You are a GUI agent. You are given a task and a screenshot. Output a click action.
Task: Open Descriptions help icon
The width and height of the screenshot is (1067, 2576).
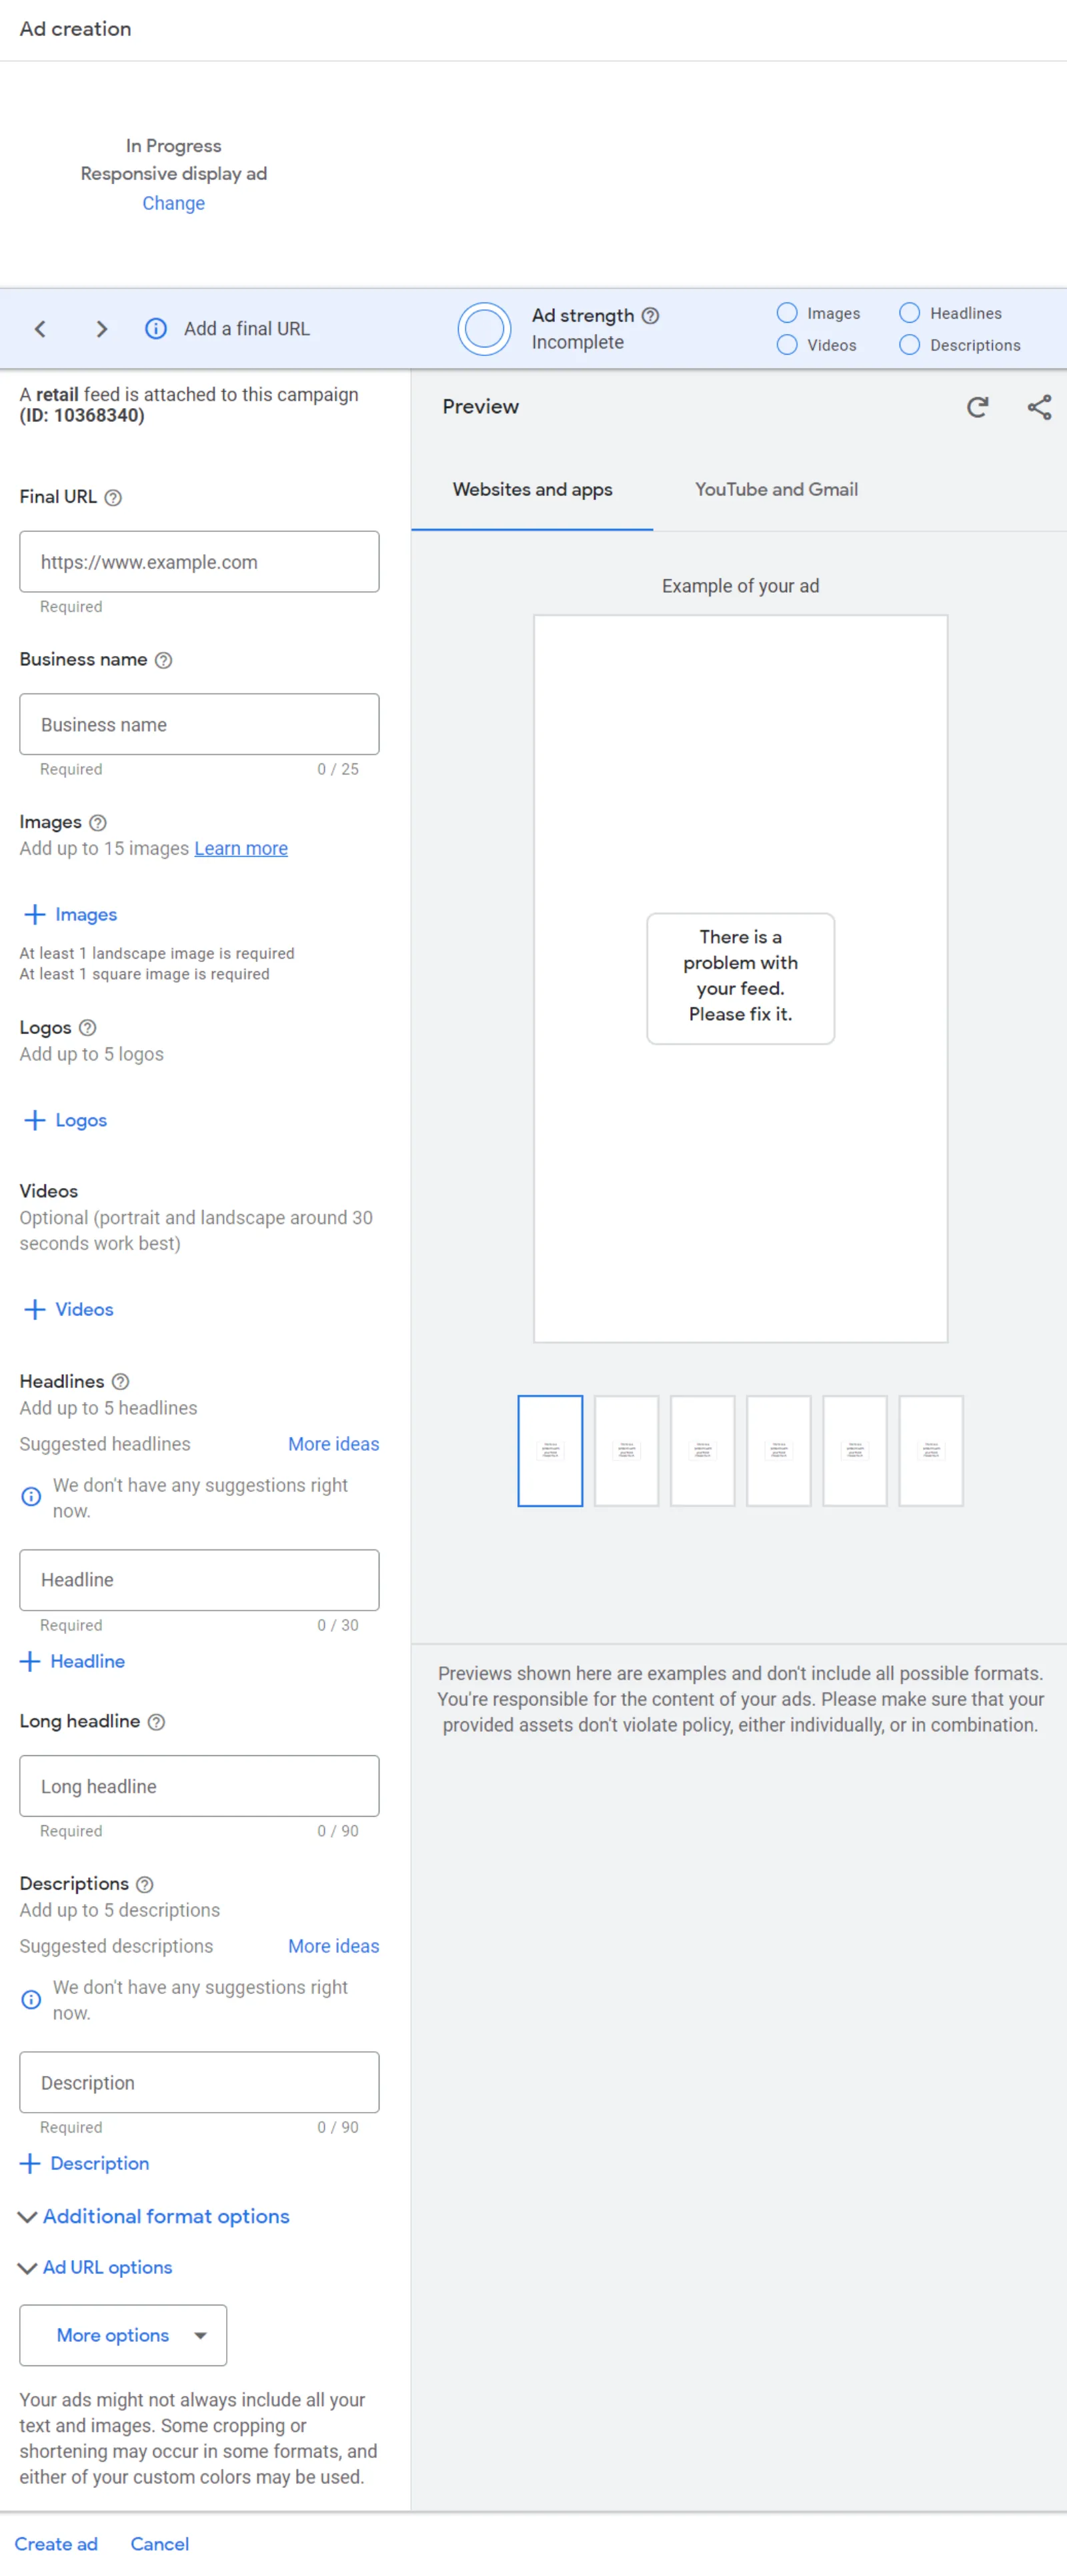145,1884
